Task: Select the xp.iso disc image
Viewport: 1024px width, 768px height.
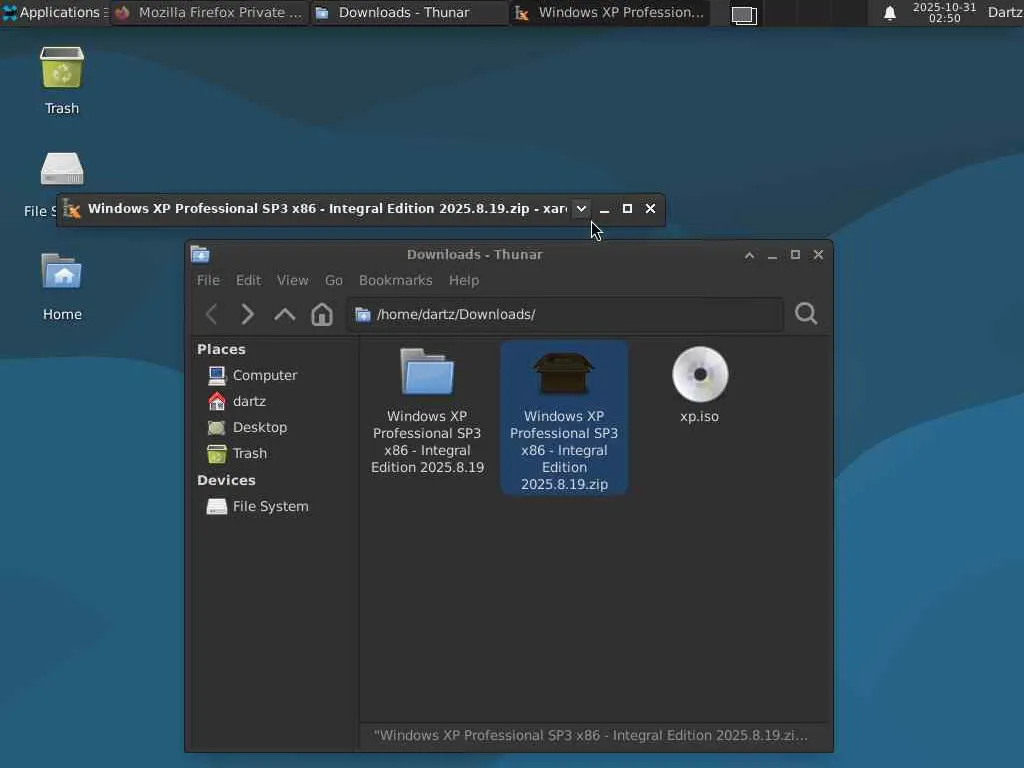Action: pos(699,385)
